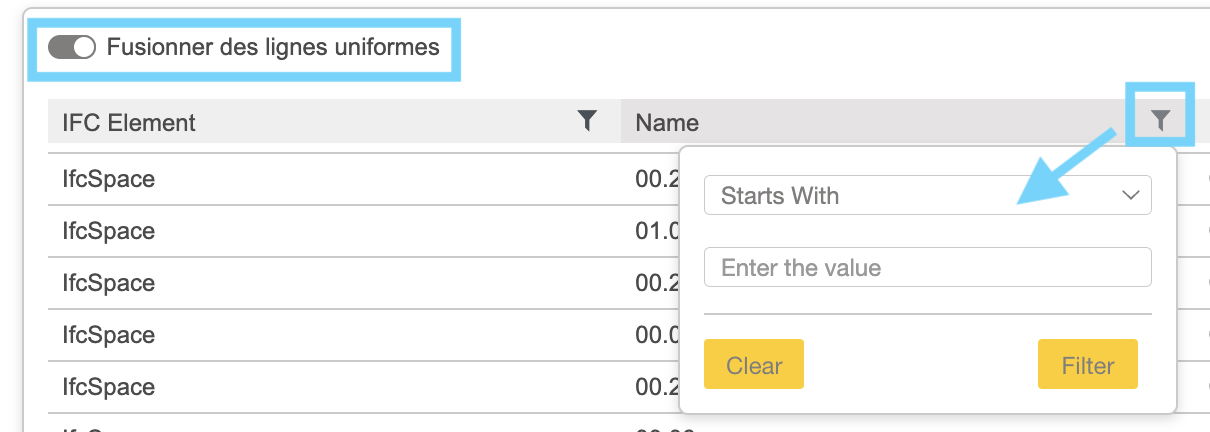Click the yellow Clear button

pyautogui.click(x=754, y=365)
